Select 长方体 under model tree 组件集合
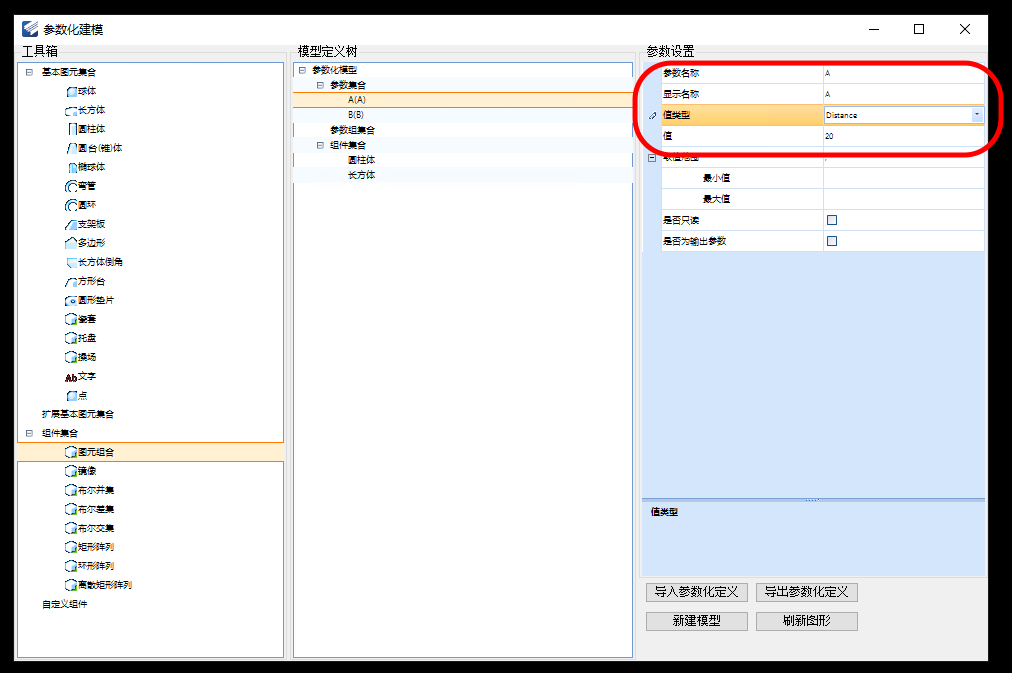The height and width of the screenshot is (673, 1012). tap(361, 175)
